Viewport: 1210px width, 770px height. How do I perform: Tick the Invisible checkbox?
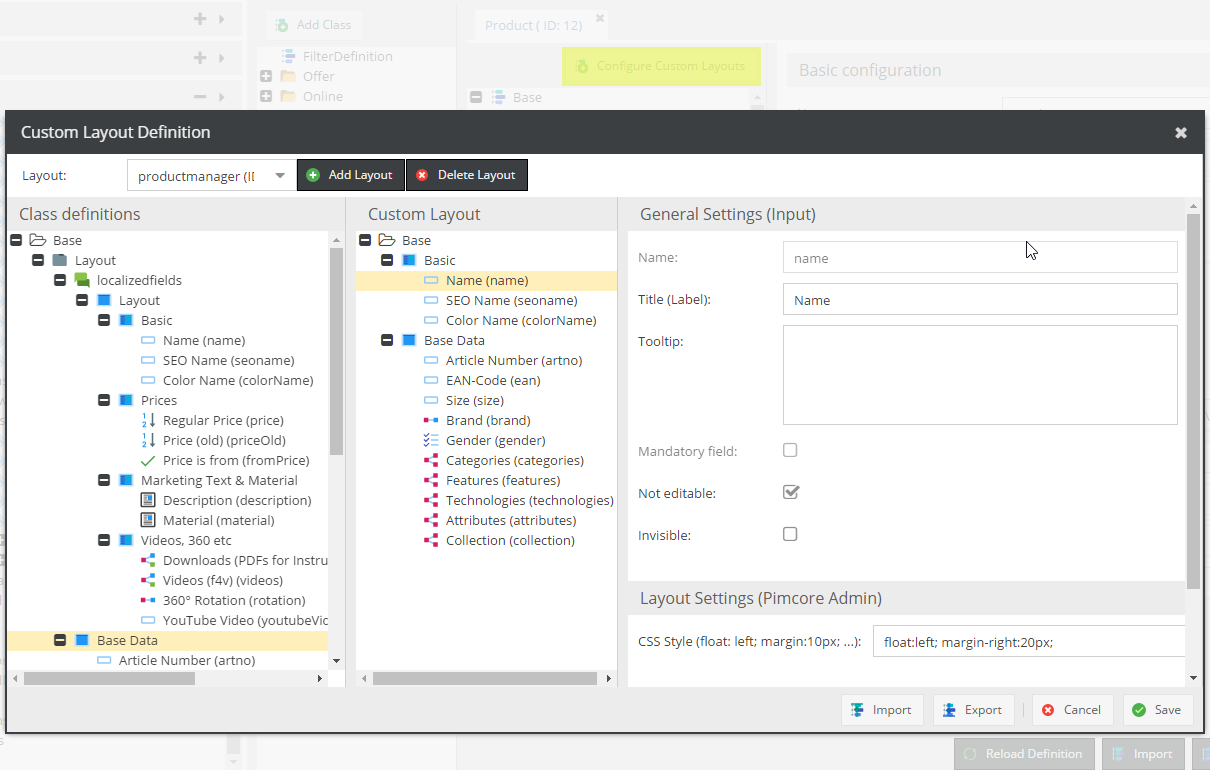790,534
